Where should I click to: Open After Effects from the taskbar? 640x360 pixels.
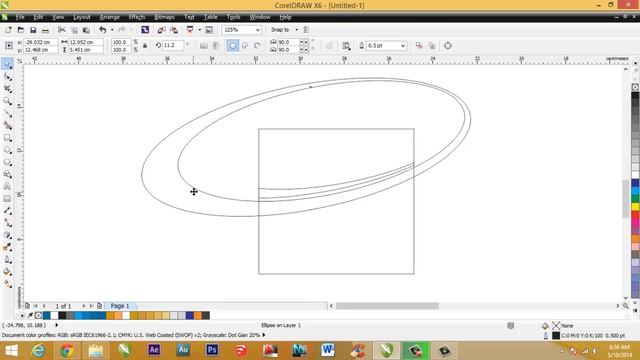[x=154, y=351]
